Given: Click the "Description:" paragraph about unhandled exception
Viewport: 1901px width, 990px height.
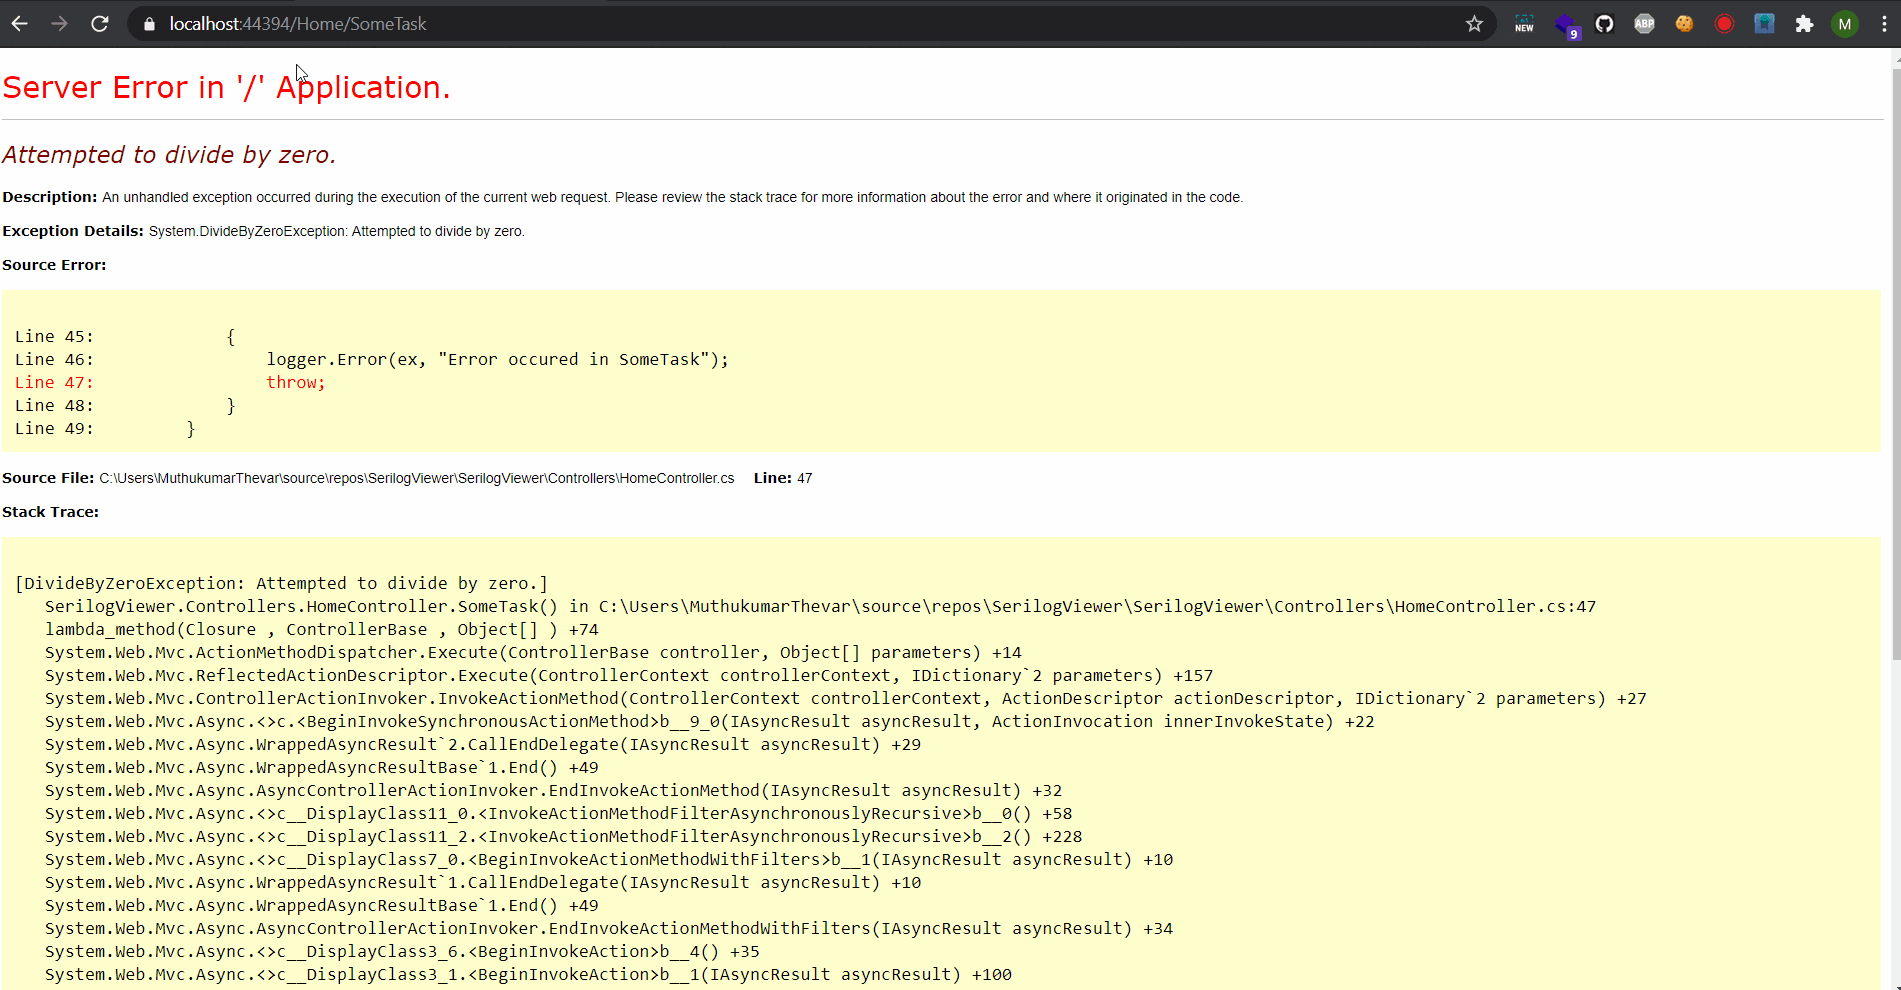Looking at the screenshot, I should coord(622,197).
